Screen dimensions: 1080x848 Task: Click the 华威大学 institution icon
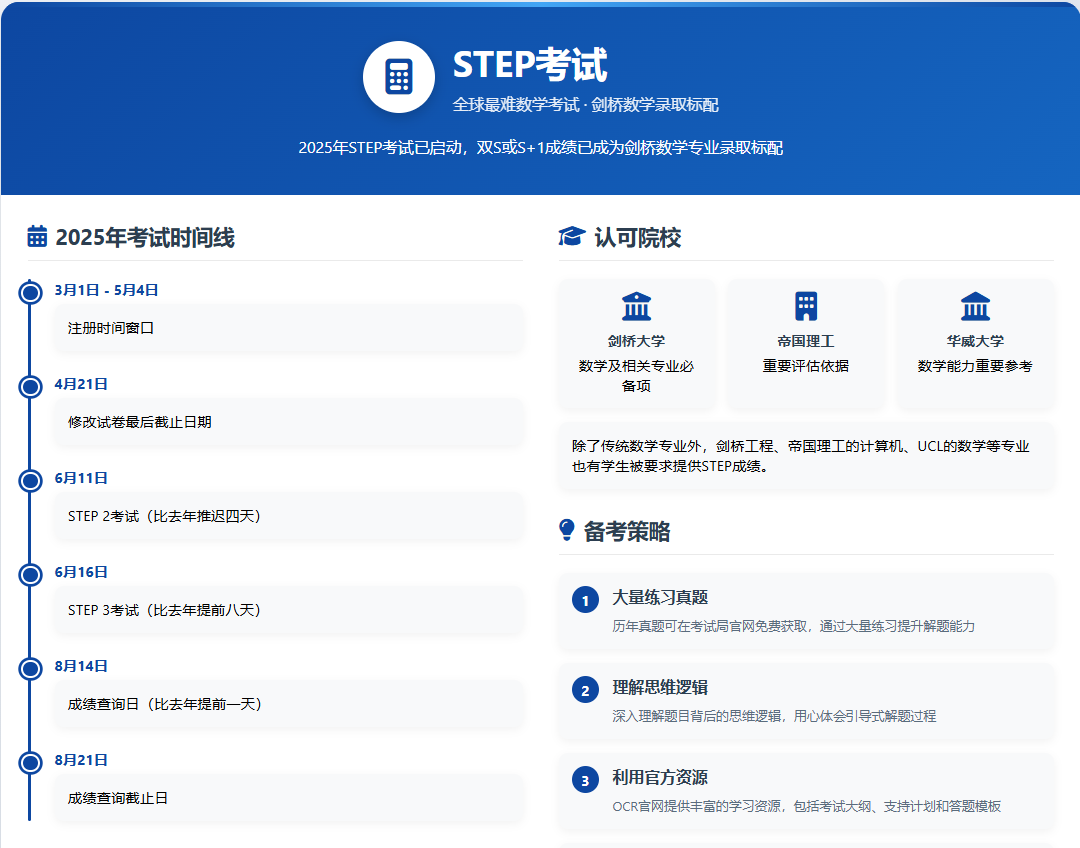[975, 306]
